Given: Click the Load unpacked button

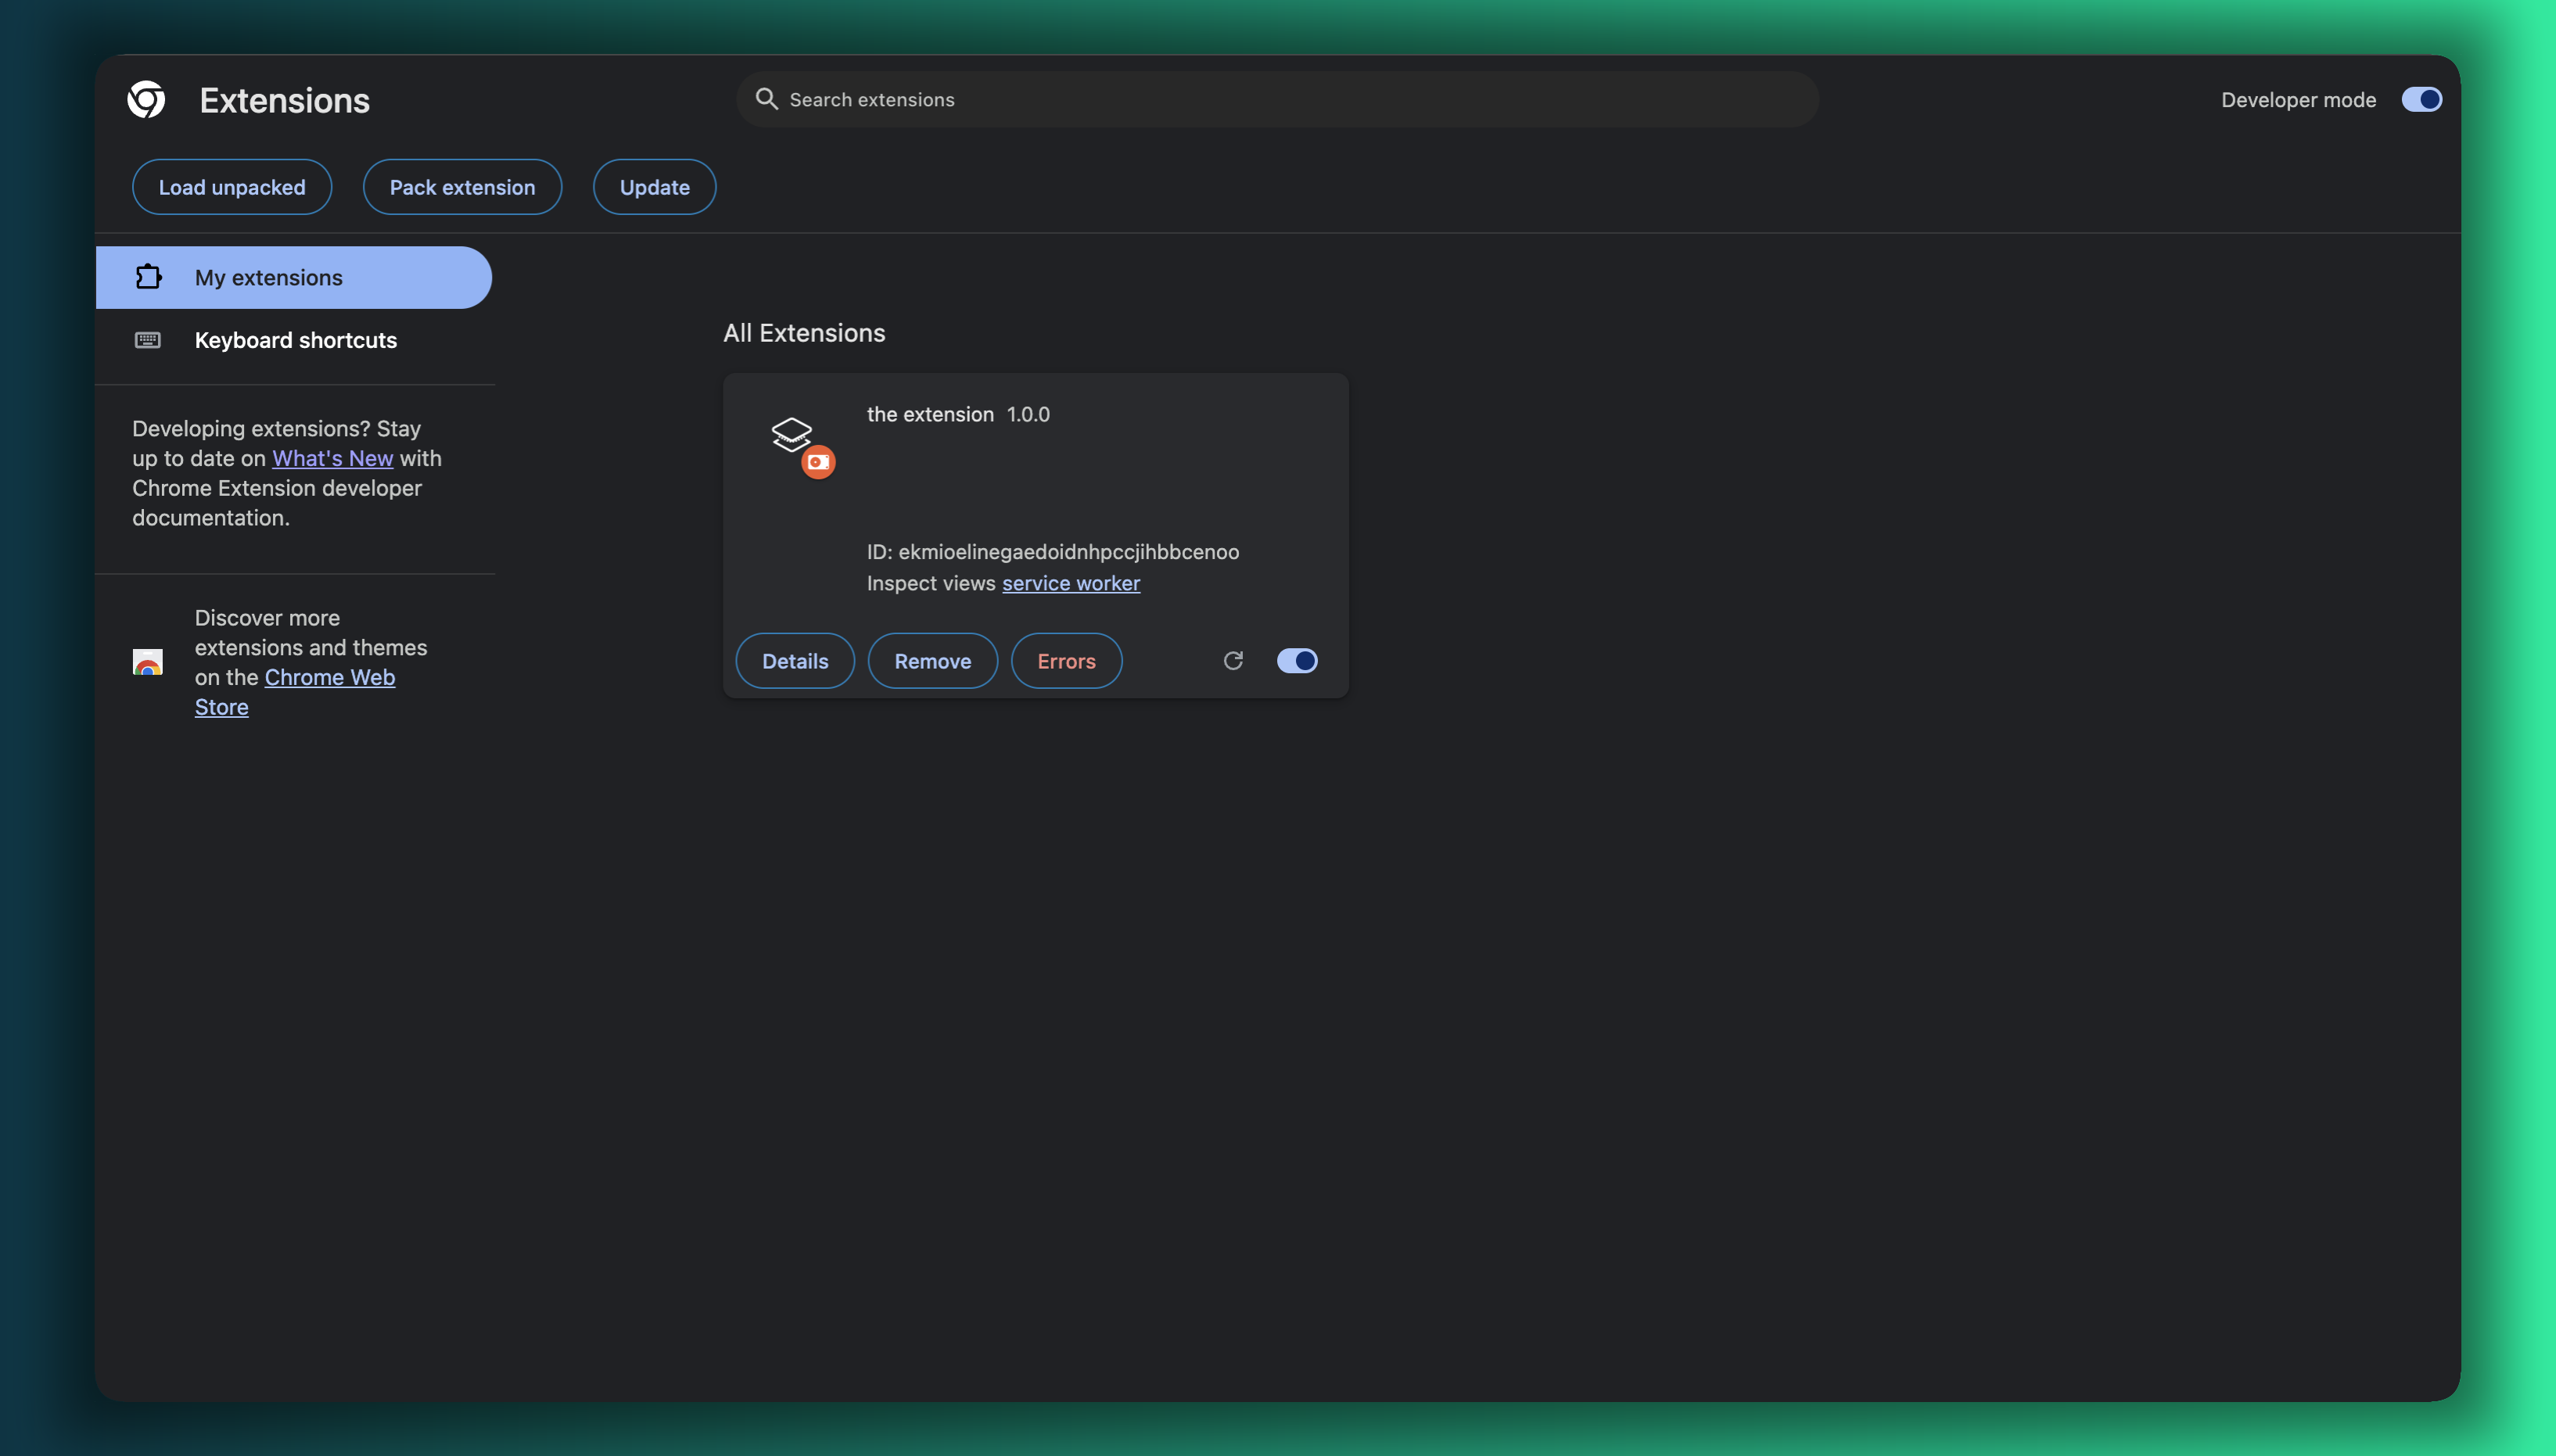Looking at the screenshot, I should (x=232, y=187).
